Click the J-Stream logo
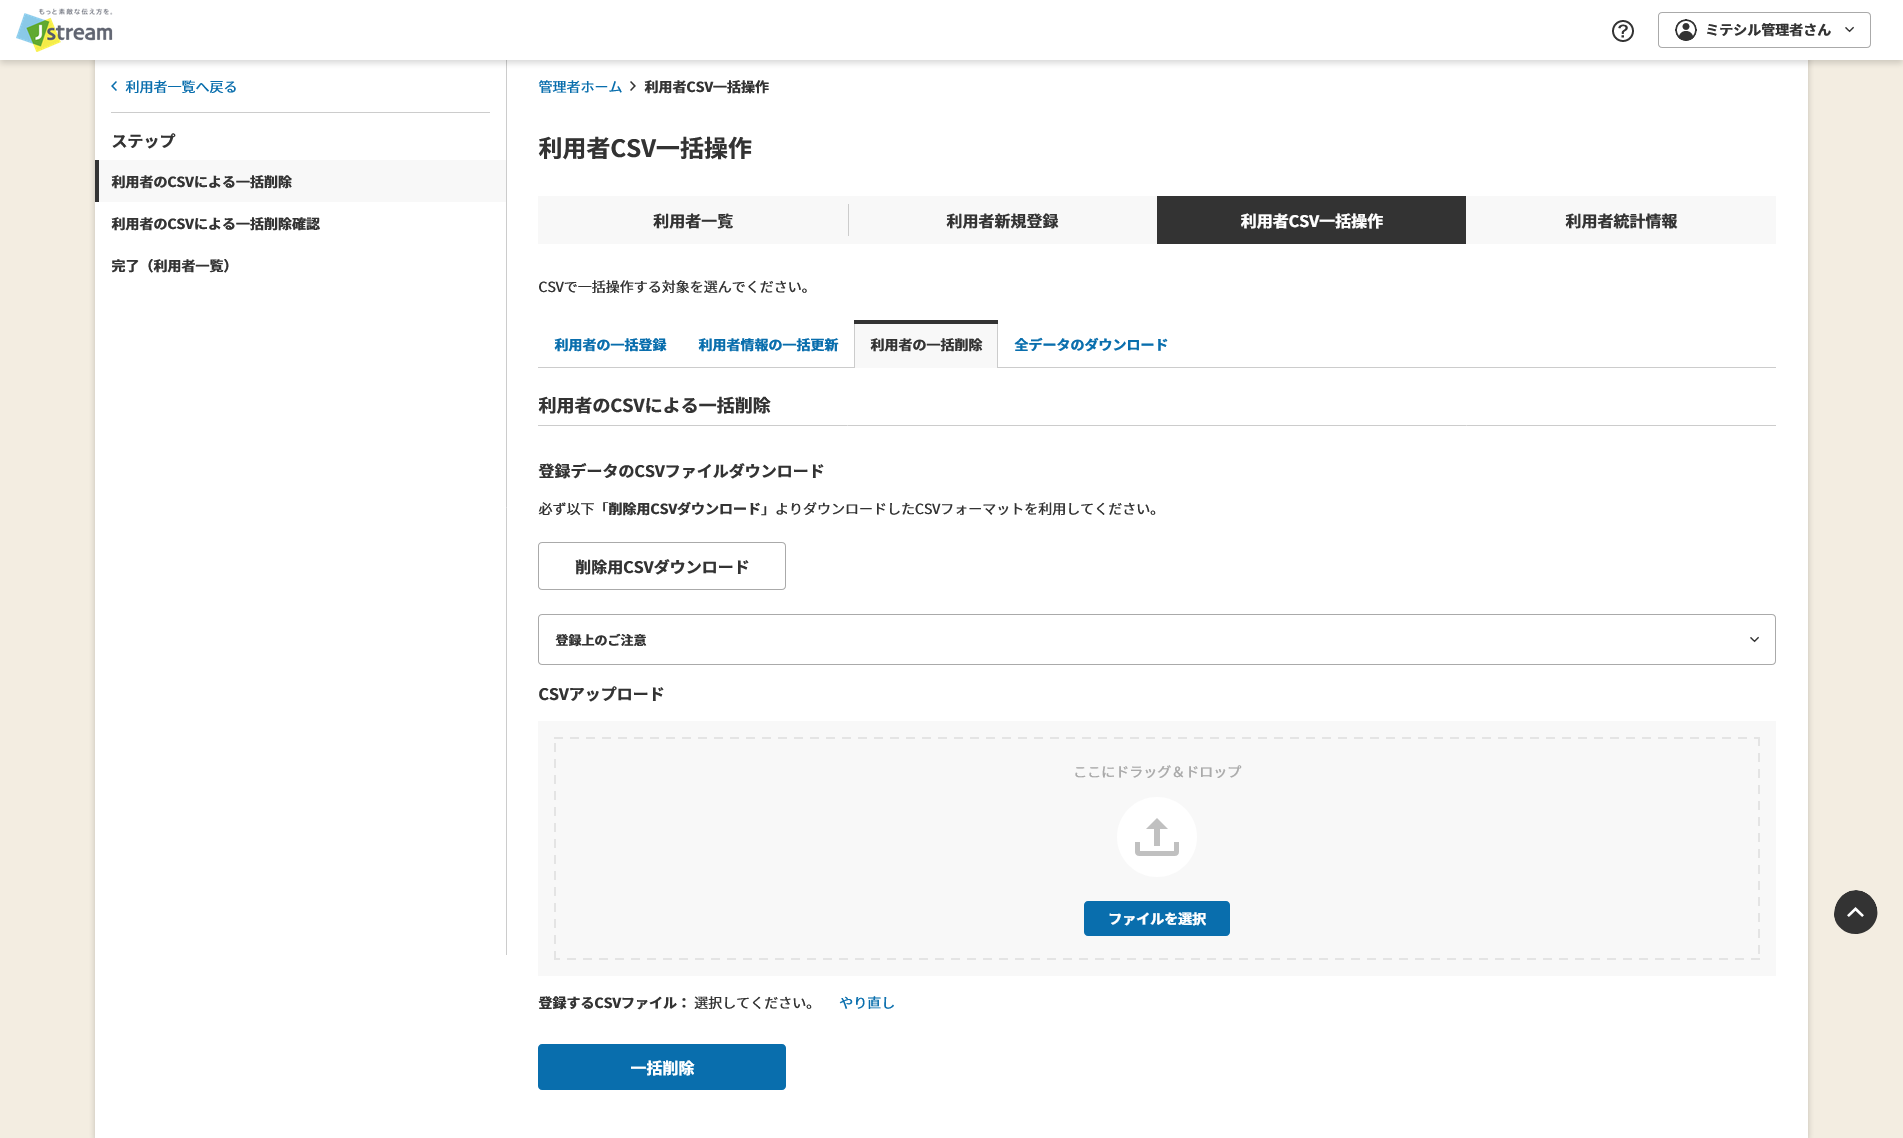 62,30
